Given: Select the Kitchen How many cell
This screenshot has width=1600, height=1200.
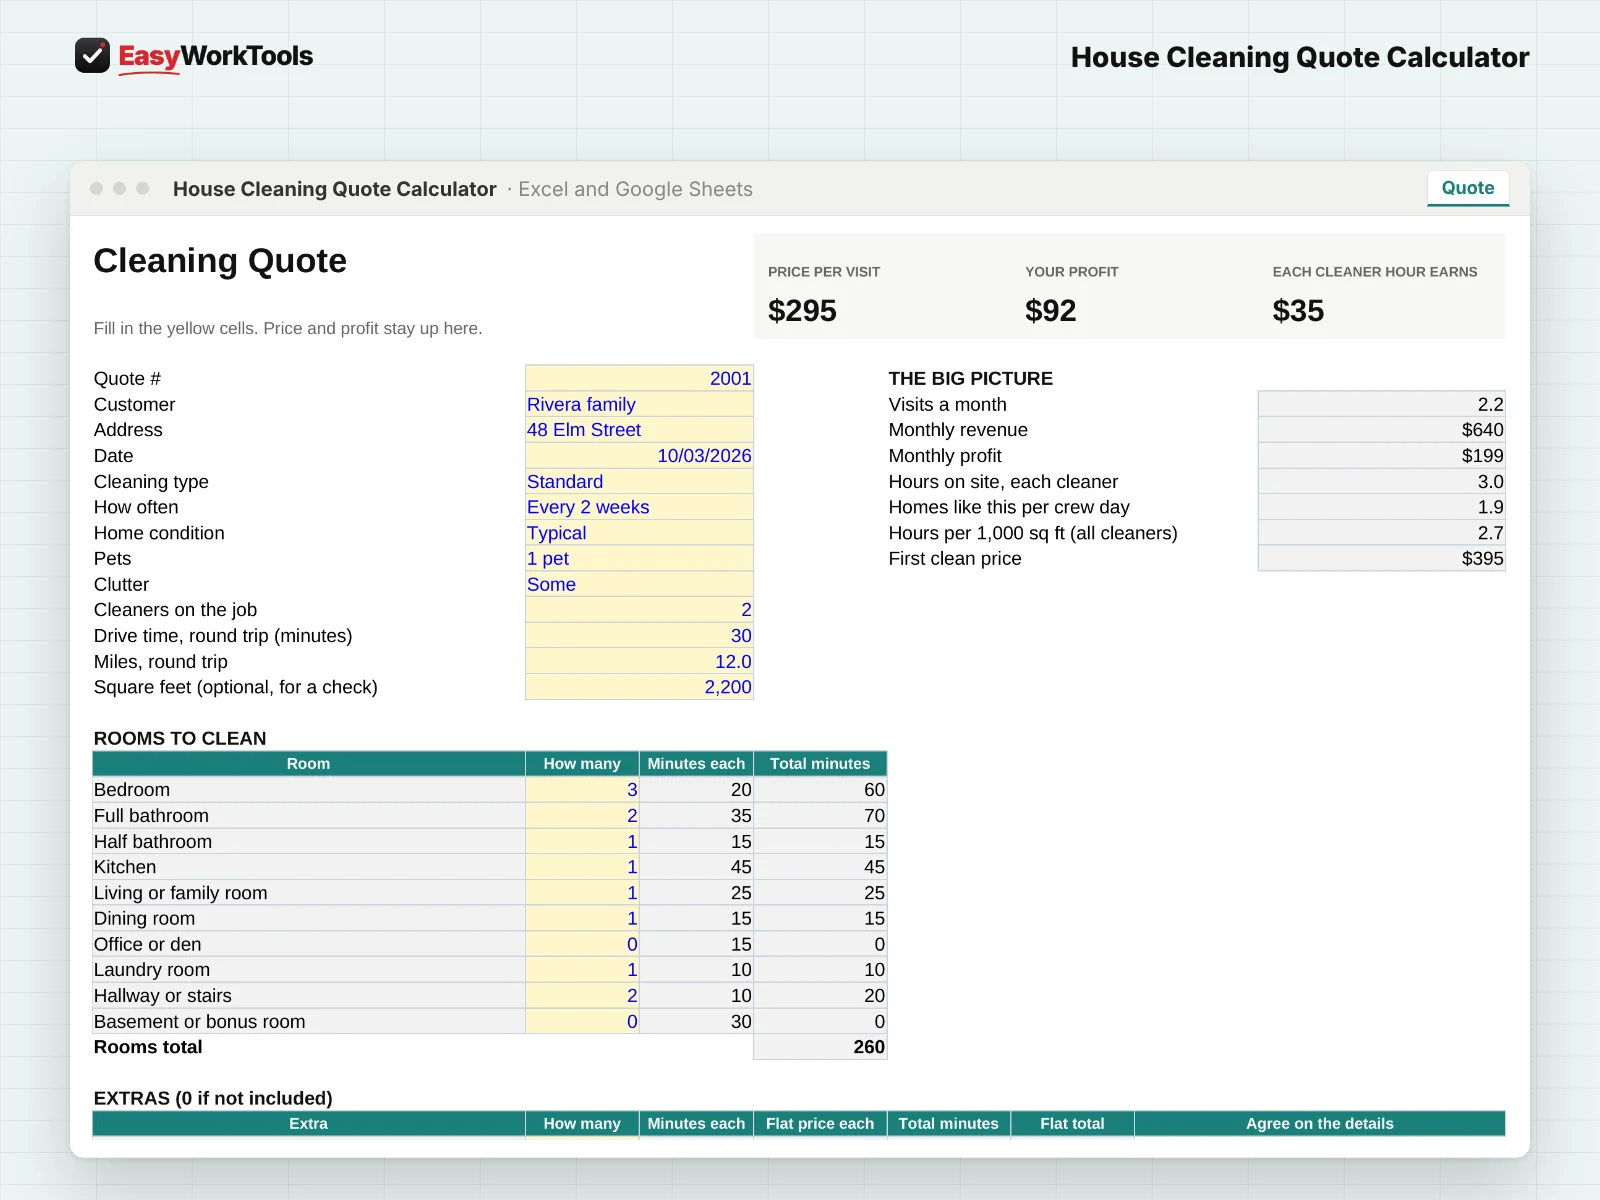Looking at the screenshot, I should (x=582, y=867).
